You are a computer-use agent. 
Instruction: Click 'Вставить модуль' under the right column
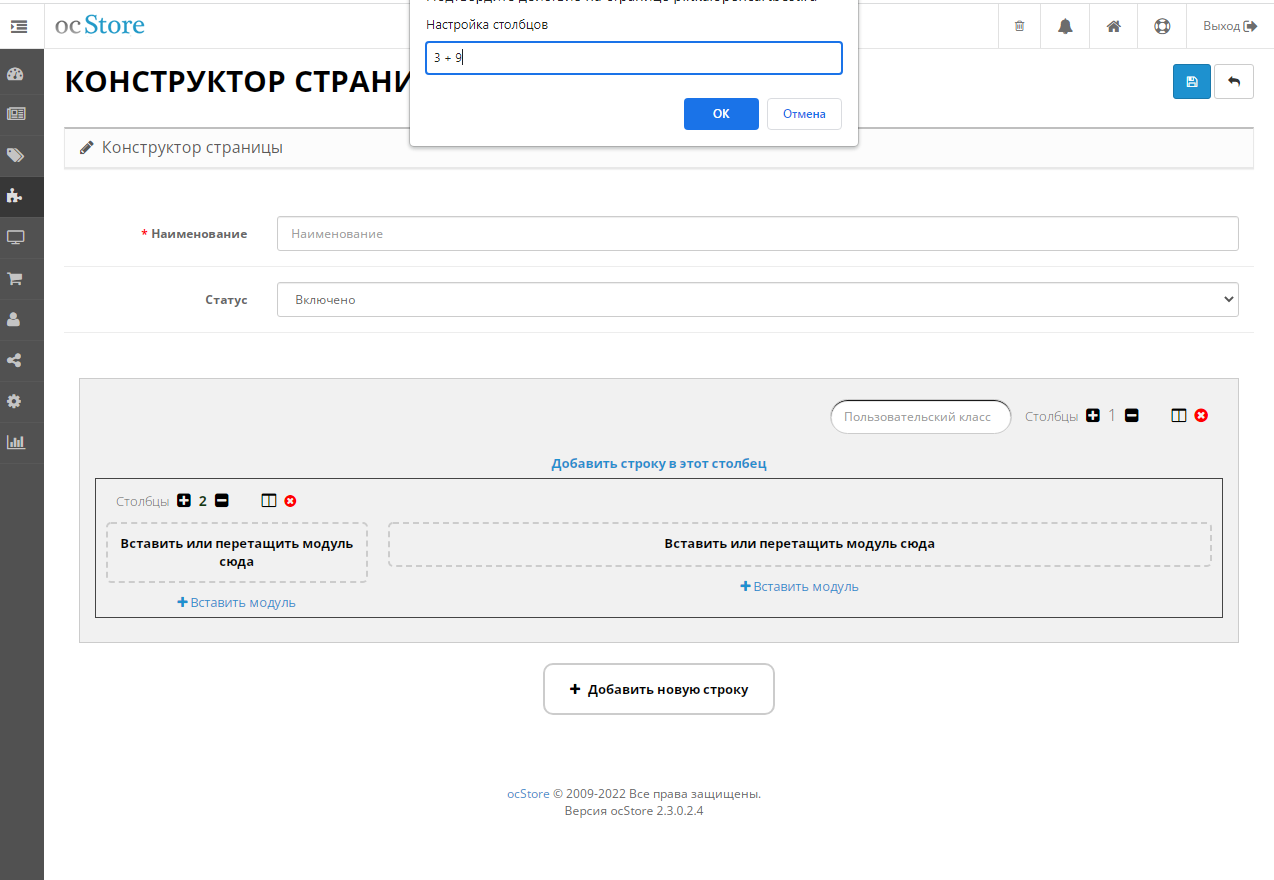[x=799, y=587]
